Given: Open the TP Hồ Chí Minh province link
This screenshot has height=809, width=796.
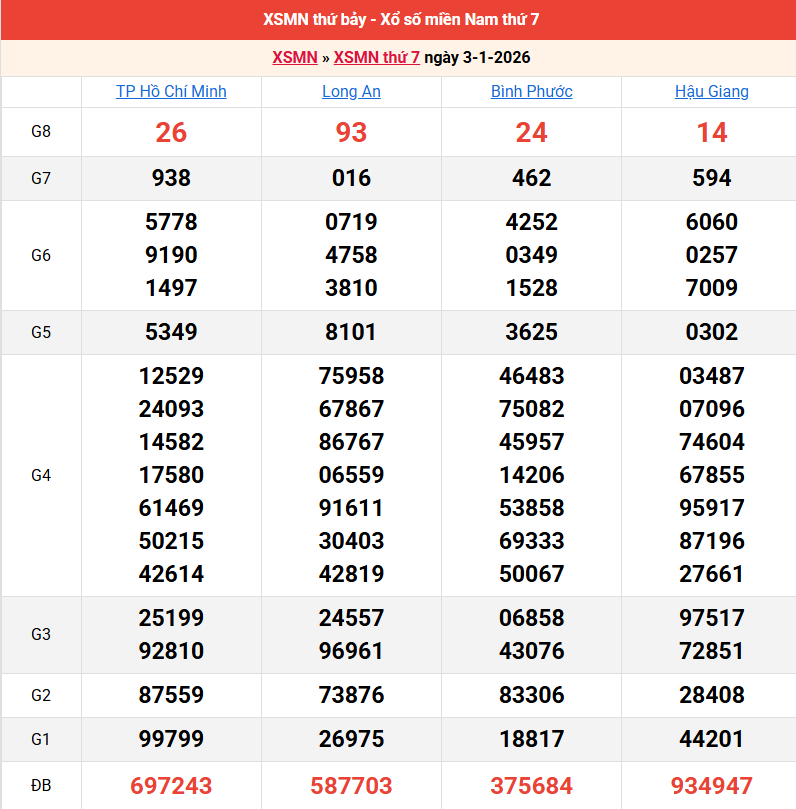Looking at the screenshot, I should tap(171, 91).
